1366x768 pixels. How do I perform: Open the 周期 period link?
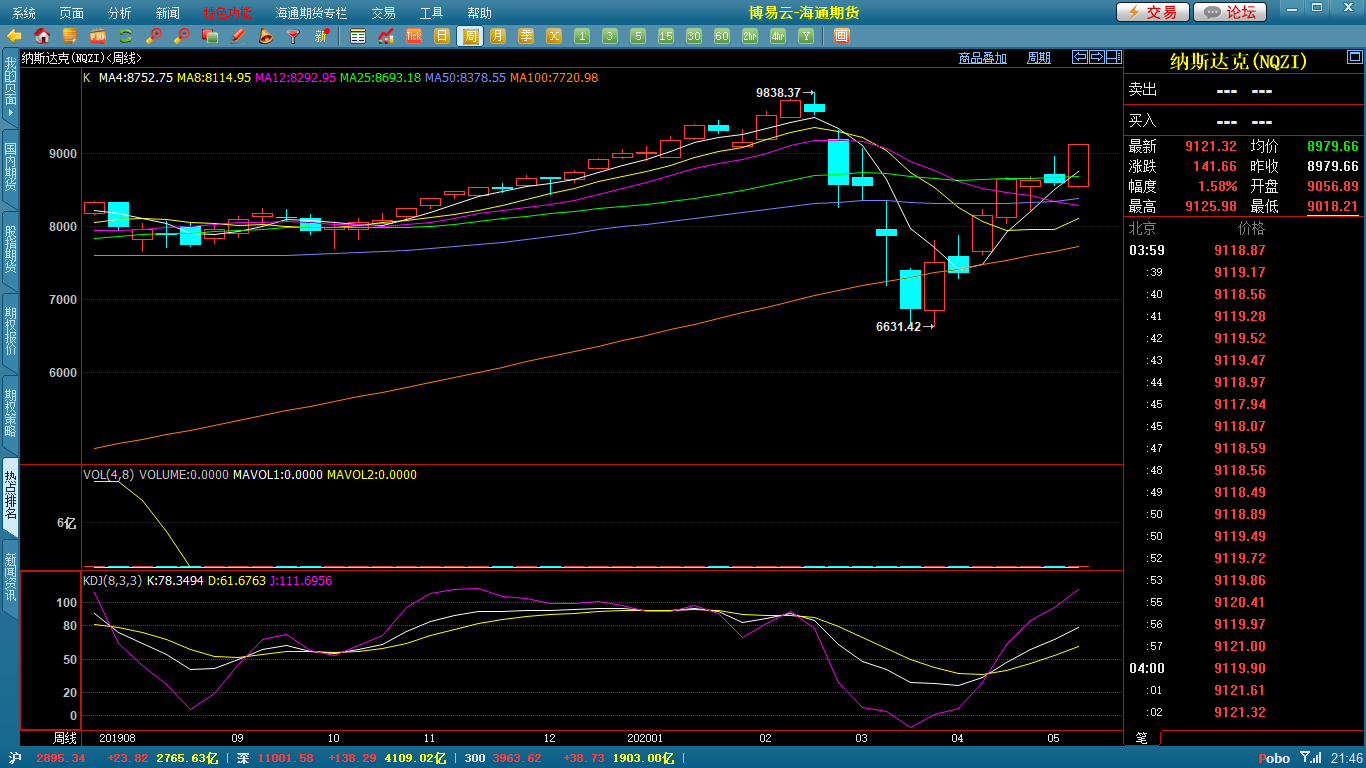(x=1039, y=58)
